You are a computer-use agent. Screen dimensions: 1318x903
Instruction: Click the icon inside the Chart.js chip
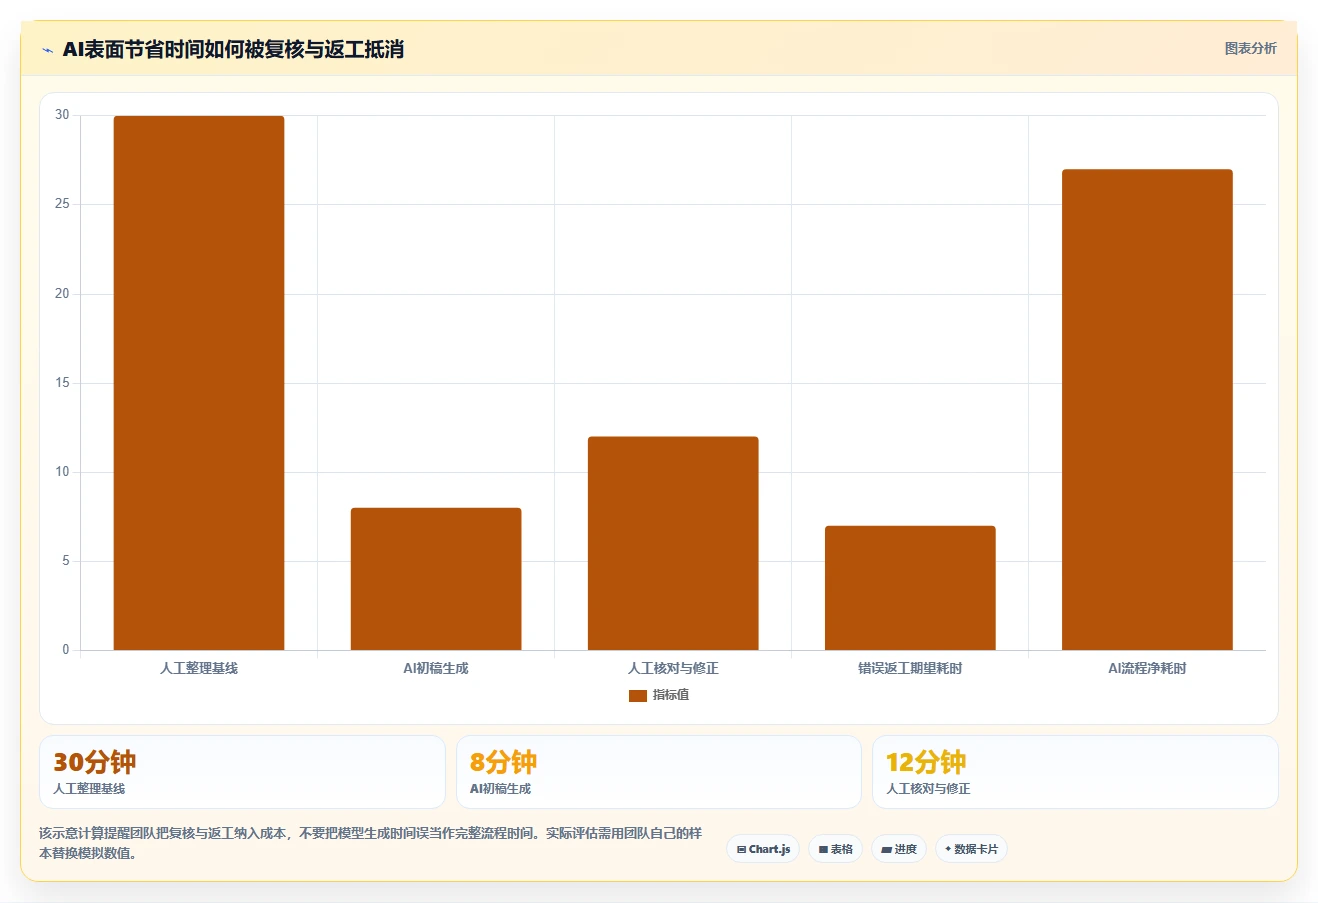click(741, 849)
